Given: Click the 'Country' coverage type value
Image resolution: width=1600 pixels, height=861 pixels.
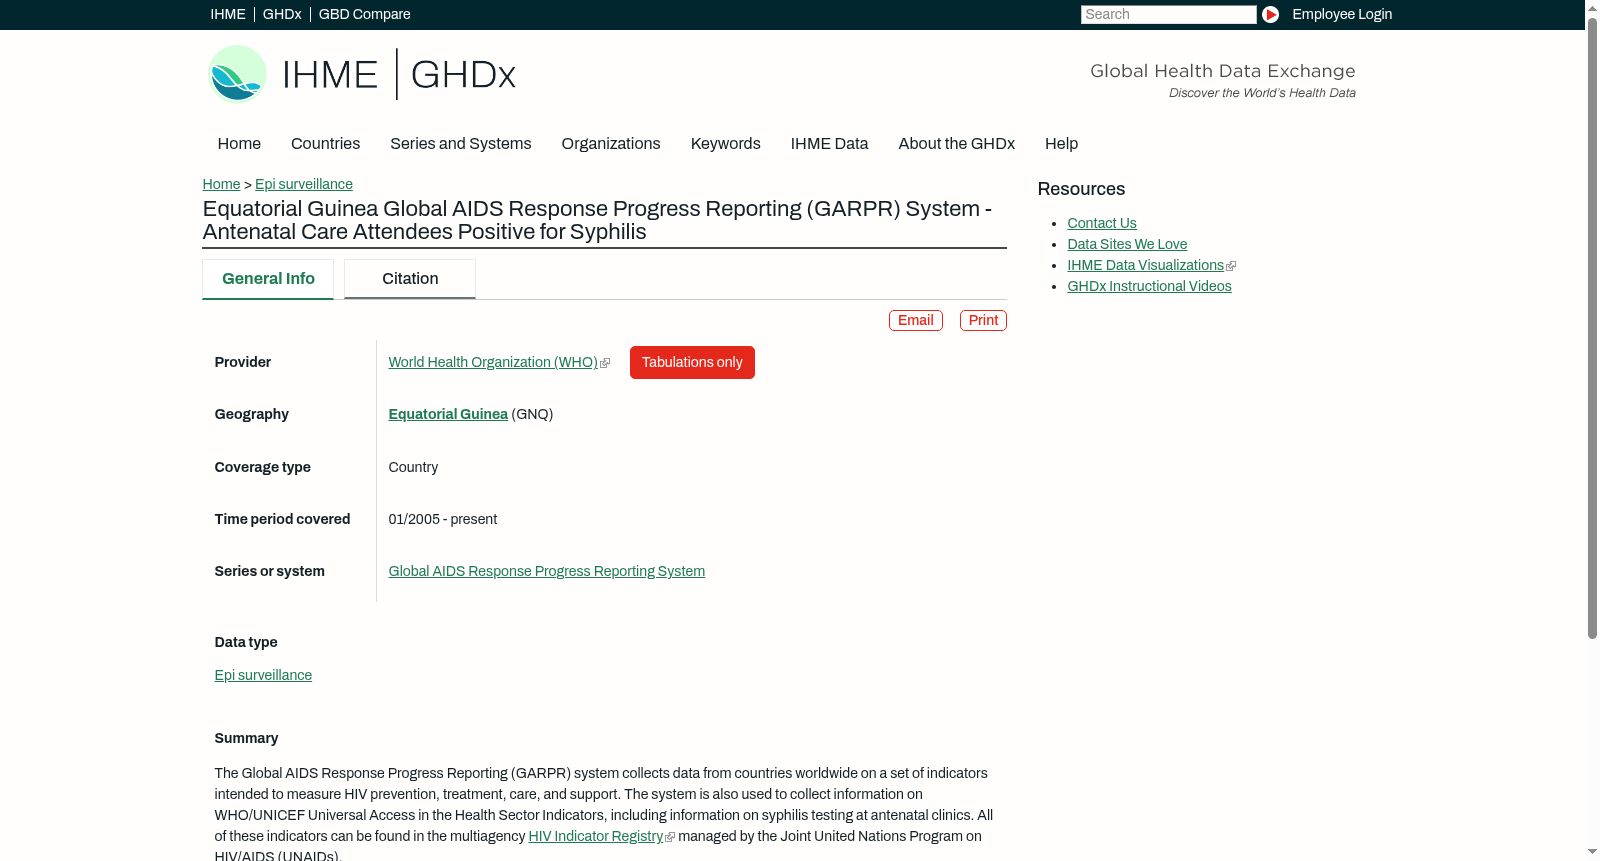Looking at the screenshot, I should (x=413, y=467).
